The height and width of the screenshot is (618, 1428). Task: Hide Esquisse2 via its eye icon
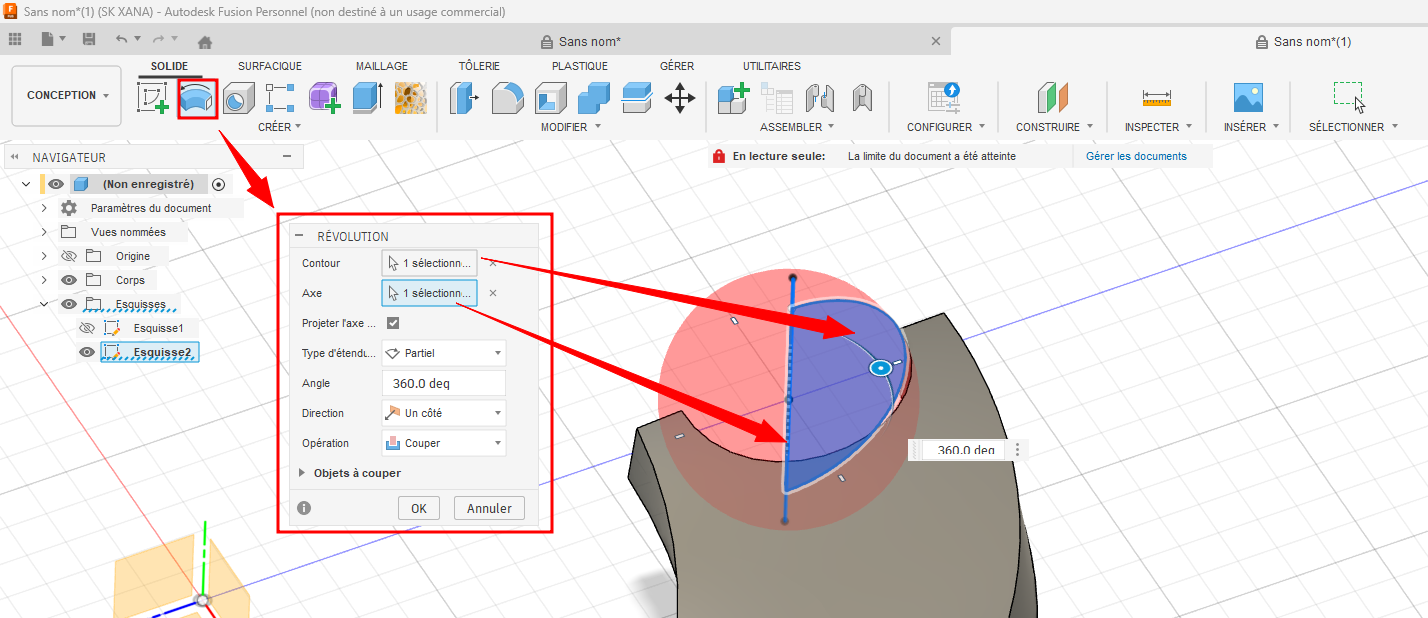87,352
